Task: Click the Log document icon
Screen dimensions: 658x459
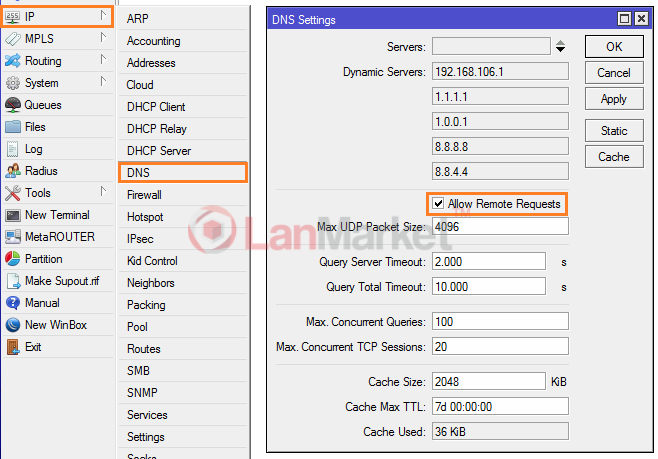Action: tap(13, 149)
